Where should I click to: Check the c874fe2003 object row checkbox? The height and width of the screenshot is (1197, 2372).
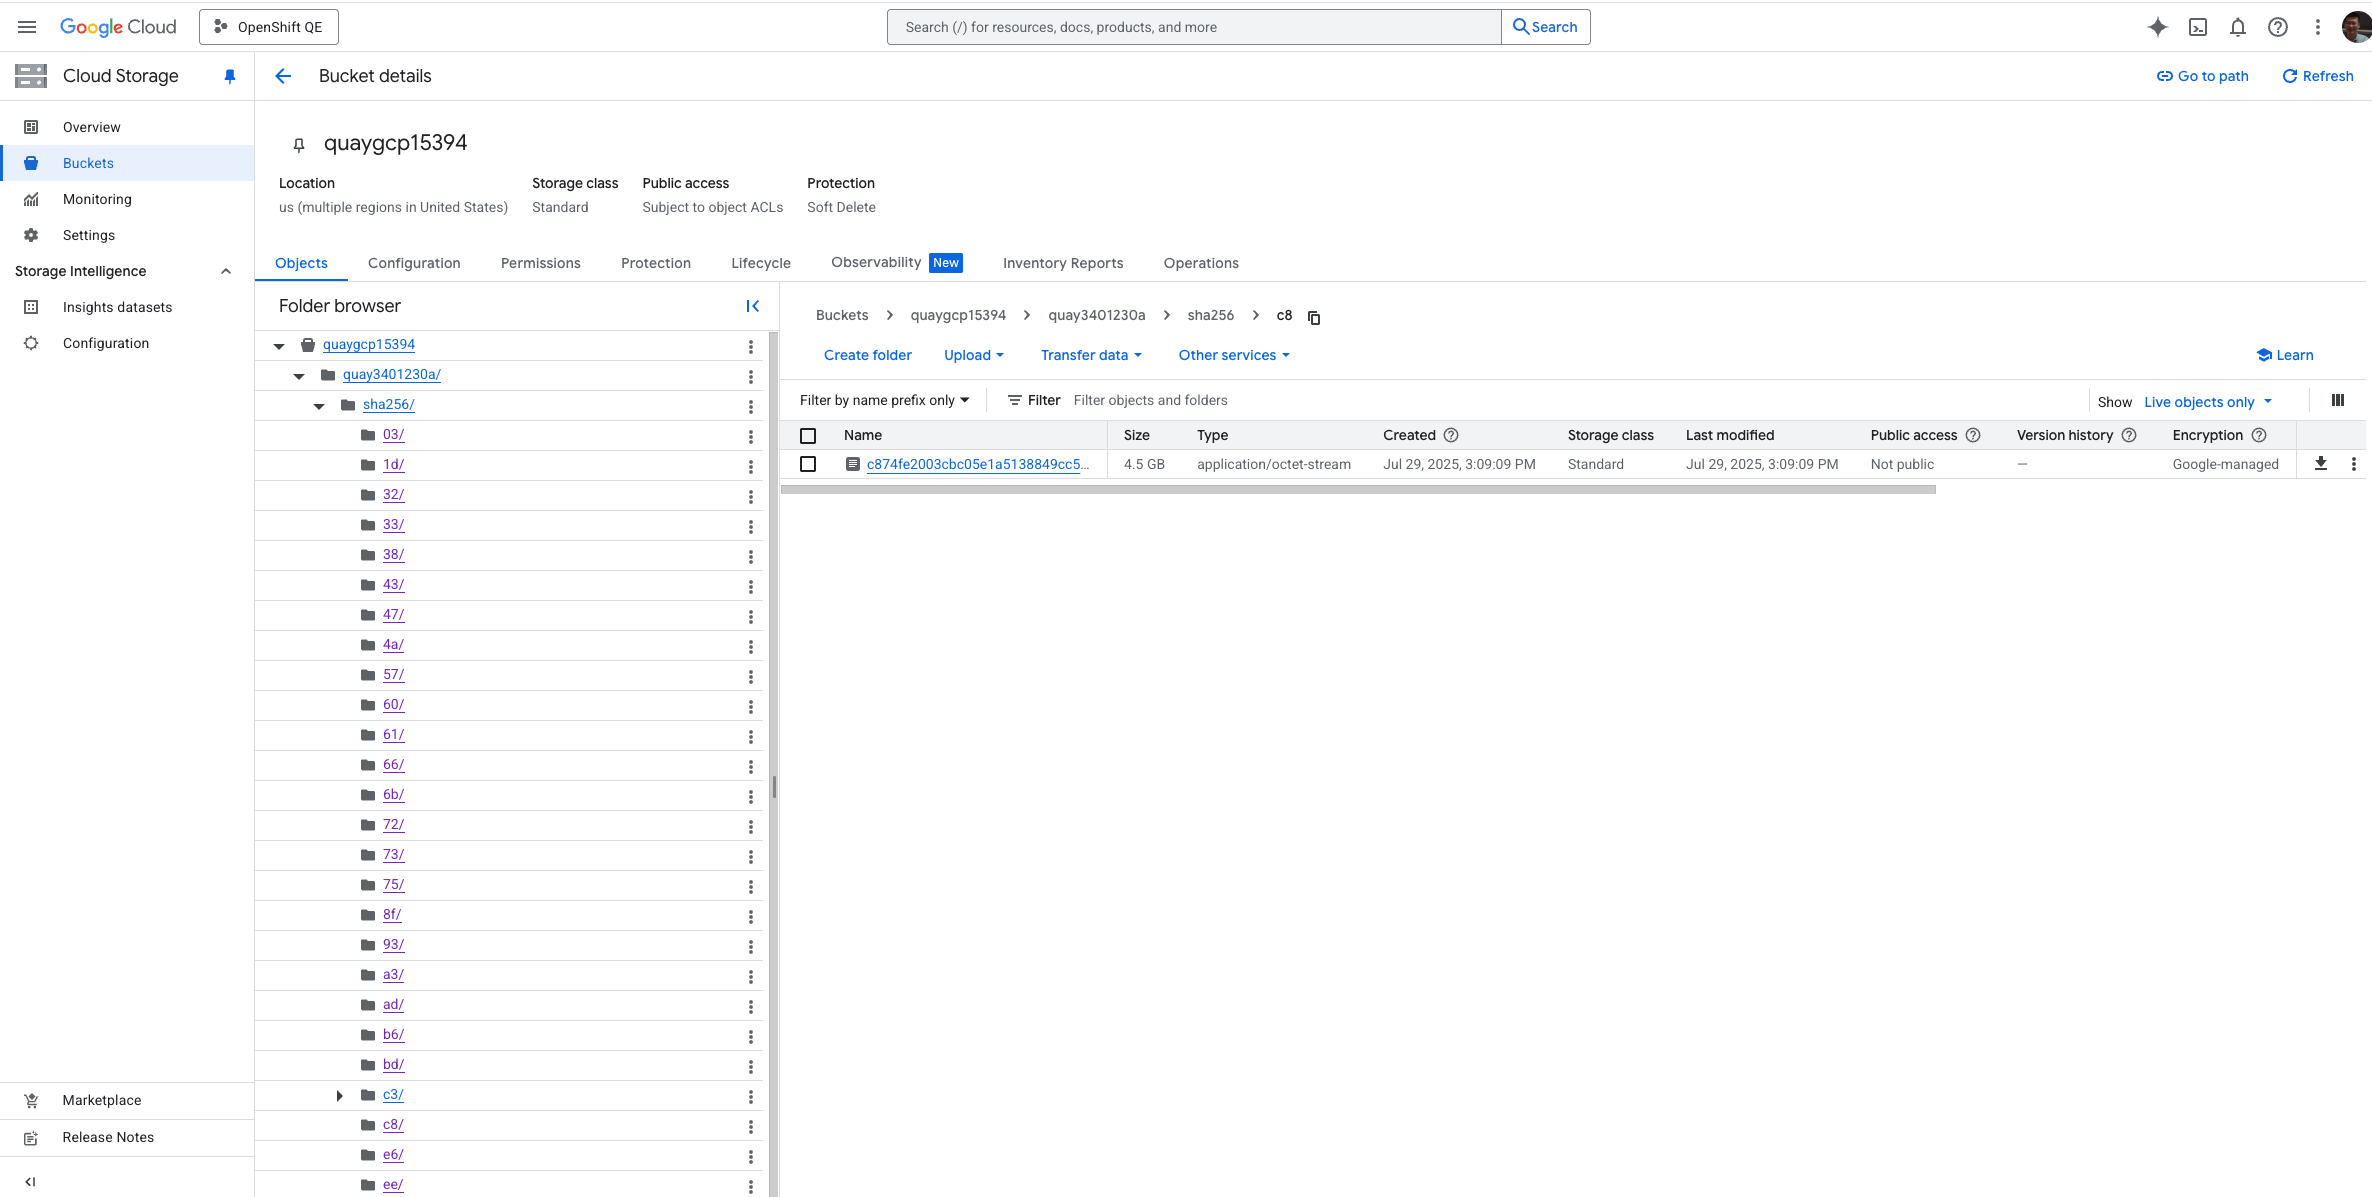pyautogui.click(x=808, y=464)
